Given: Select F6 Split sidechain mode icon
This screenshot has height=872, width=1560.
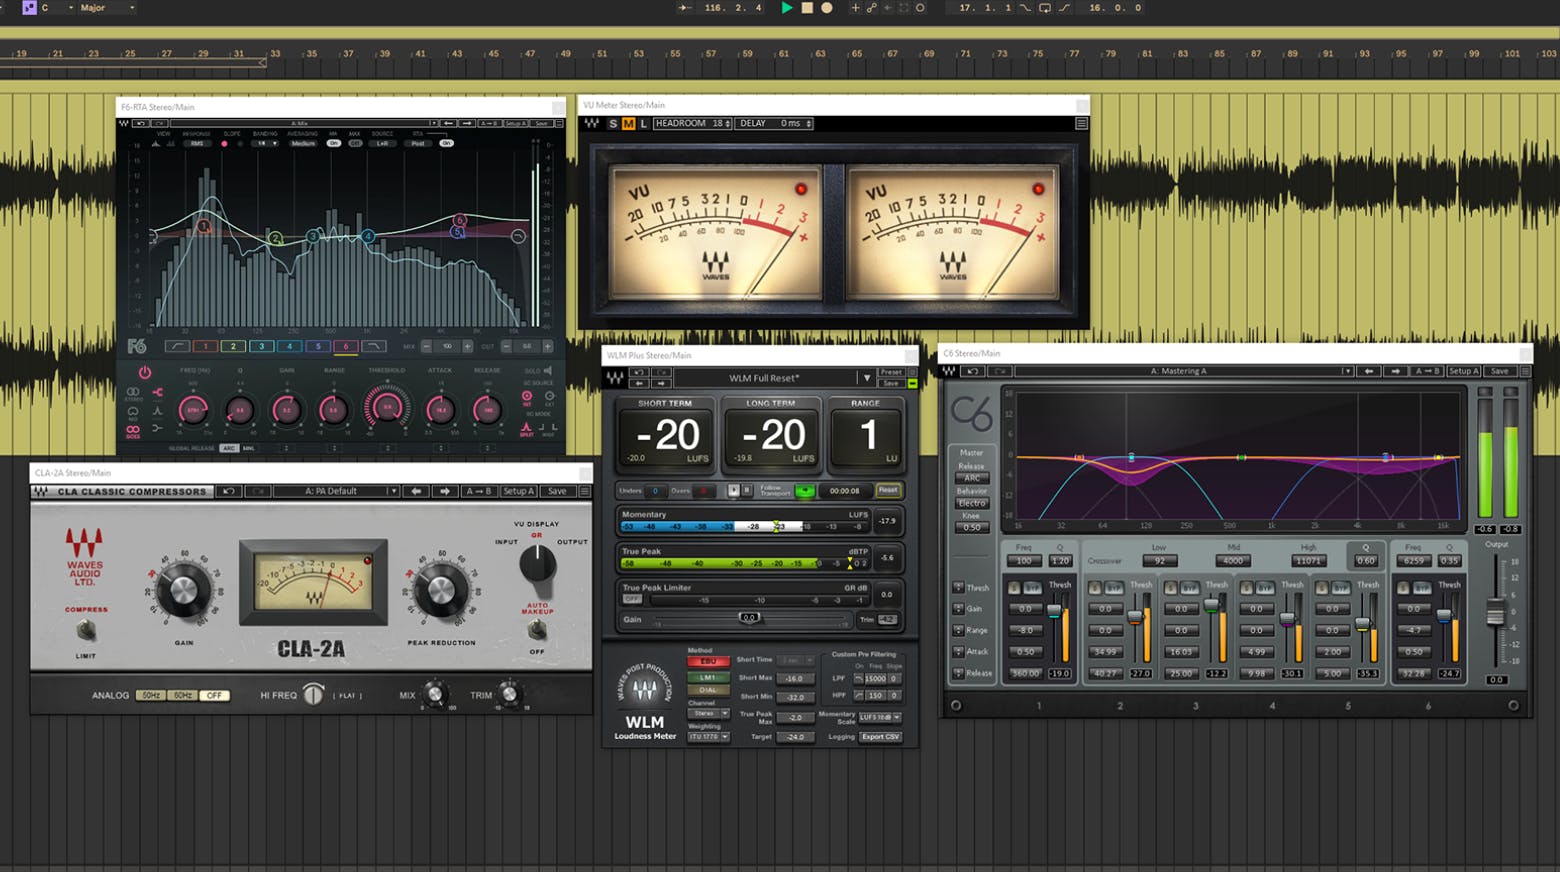Looking at the screenshot, I should (x=527, y=428).
